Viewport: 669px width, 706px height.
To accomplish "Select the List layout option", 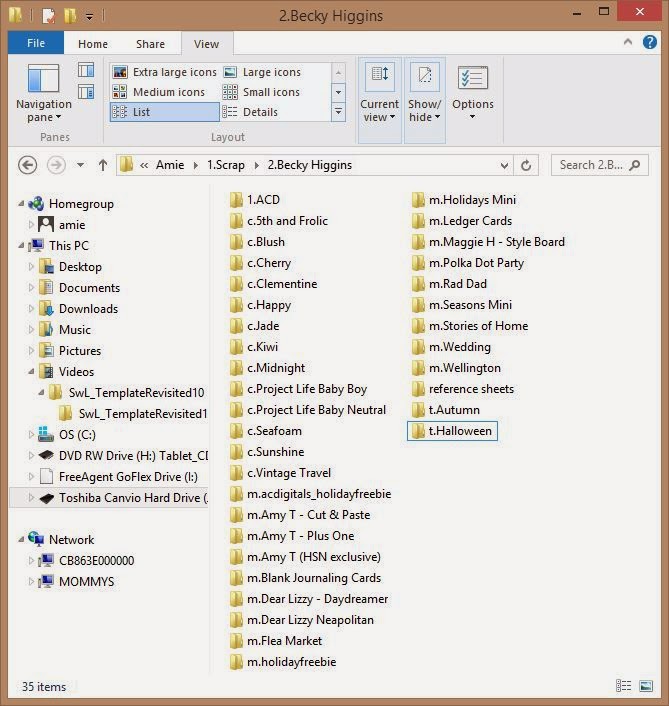I will (x=164, y=112).
